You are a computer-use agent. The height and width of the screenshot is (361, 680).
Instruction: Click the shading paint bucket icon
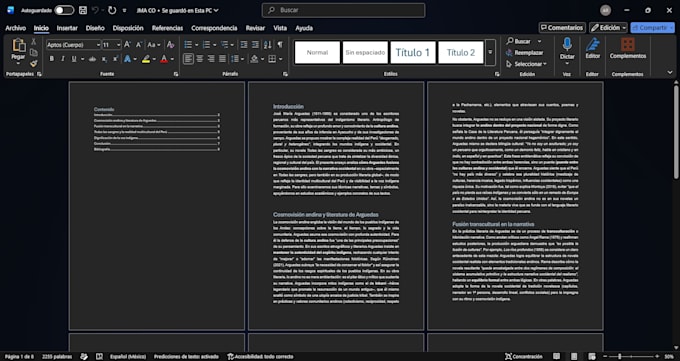pyautogui.click(x=254, y=59)
